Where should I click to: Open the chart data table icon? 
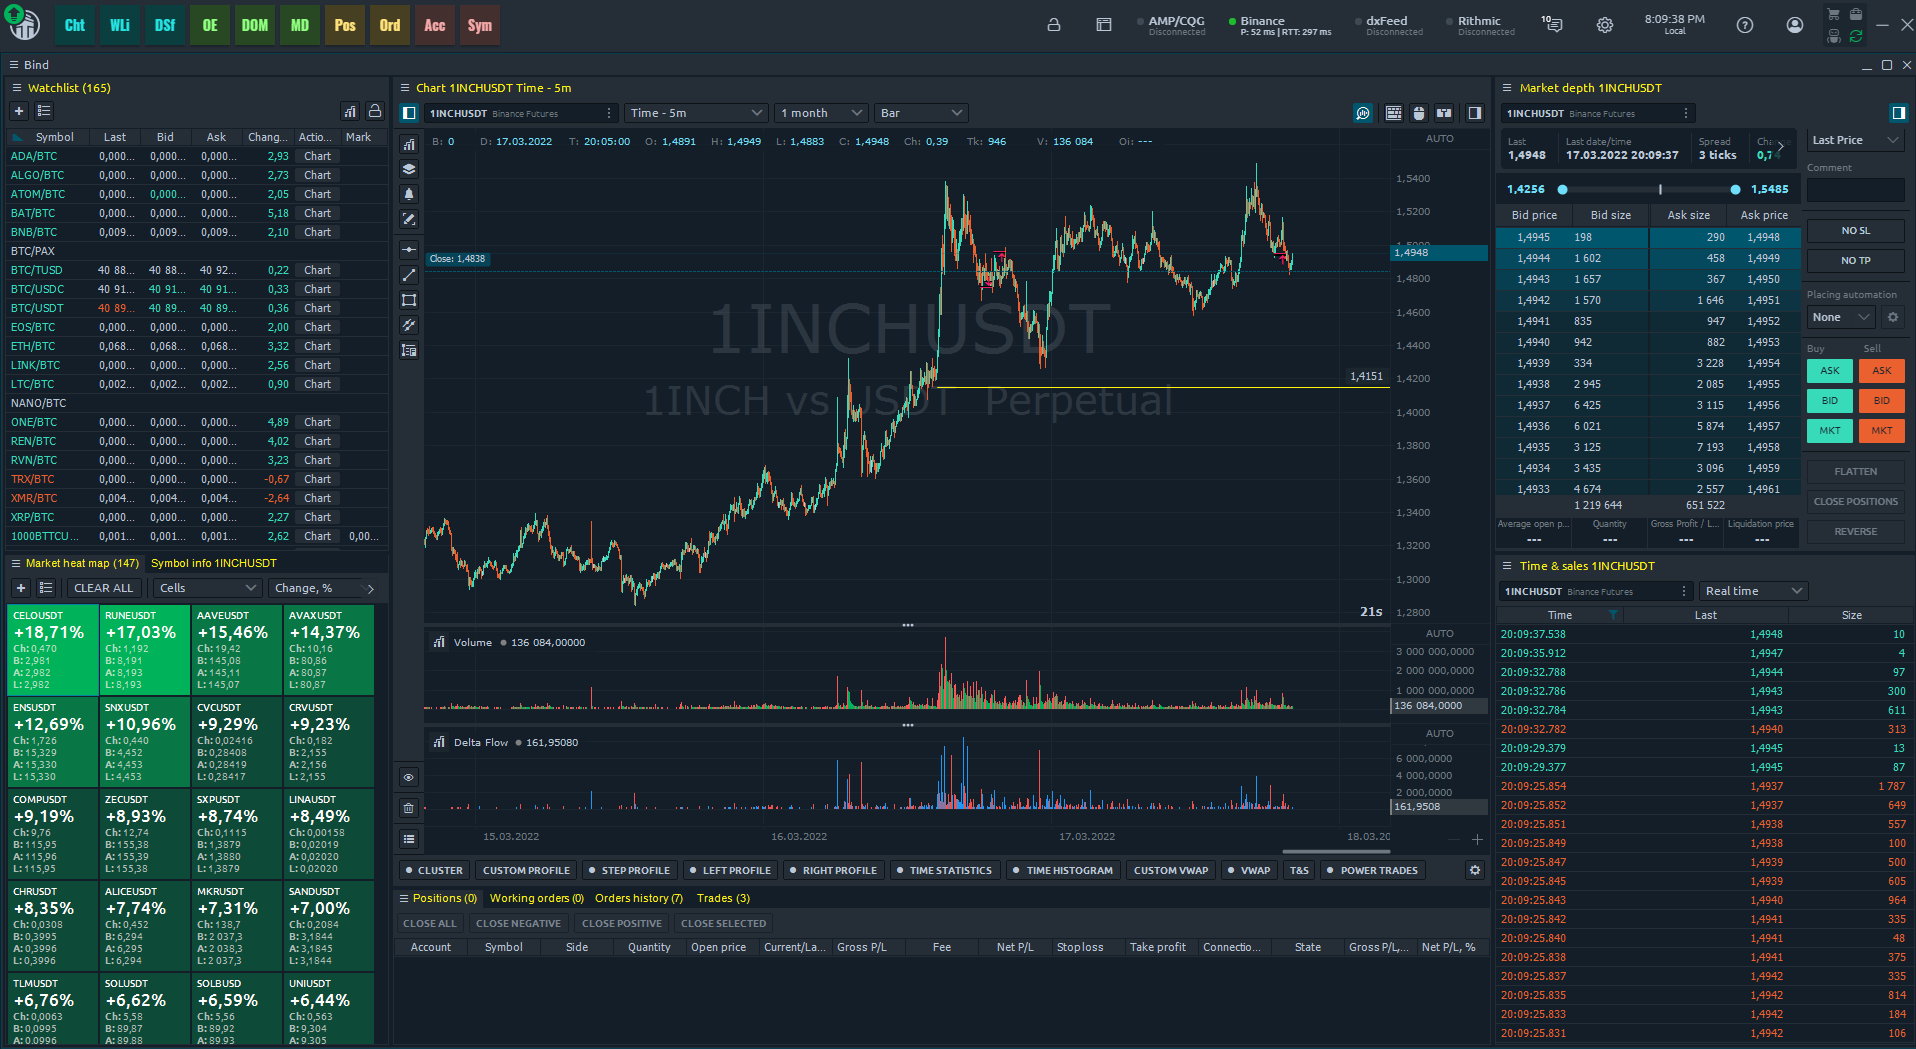point(1393,113)
